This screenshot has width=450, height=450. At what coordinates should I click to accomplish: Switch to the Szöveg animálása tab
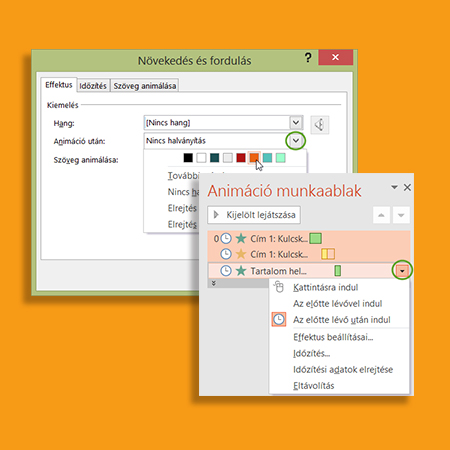click(144, 86)
